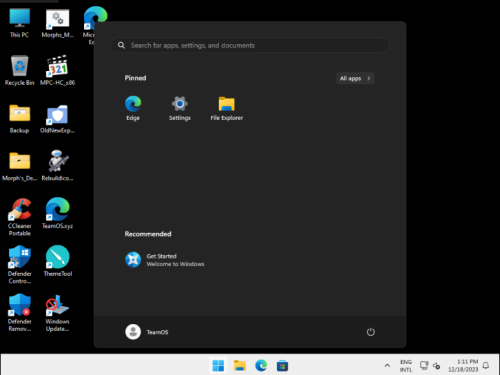The image size is (500, 375).
Task: Open pinned File Explorer in Start menu
Action: 227,108
